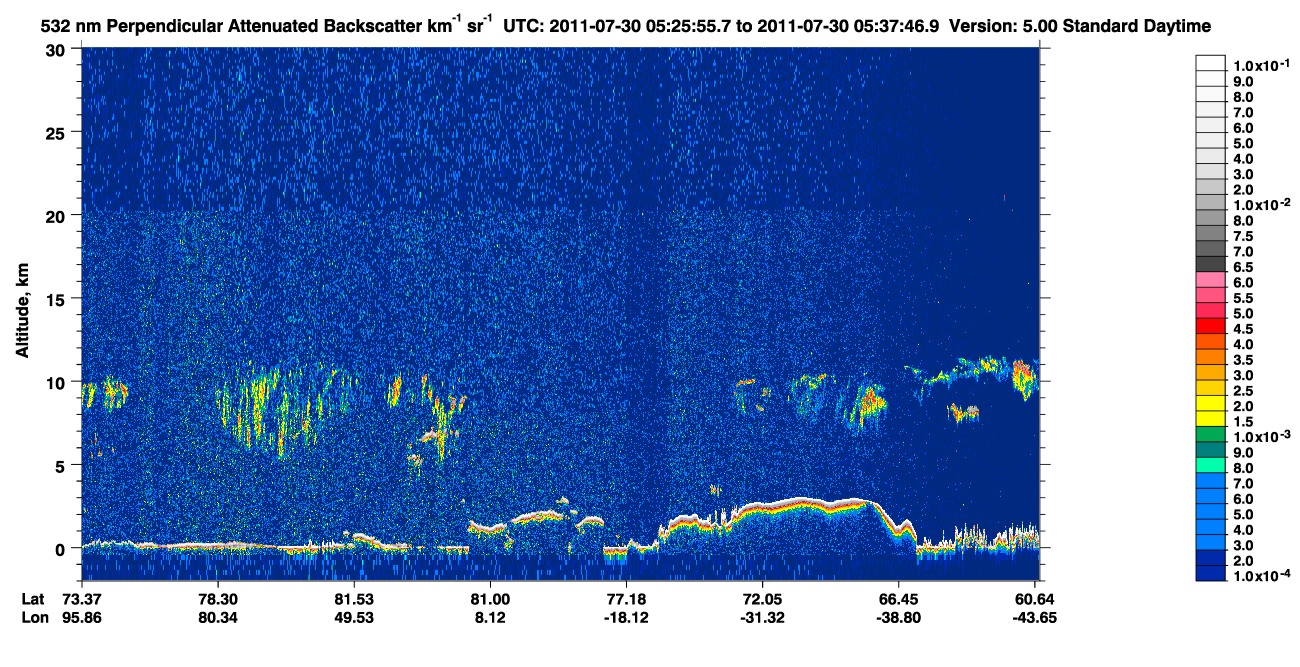1300x667 pixels.
Task: Click colorbar label '2.5'
Action: pos(1244,391)
